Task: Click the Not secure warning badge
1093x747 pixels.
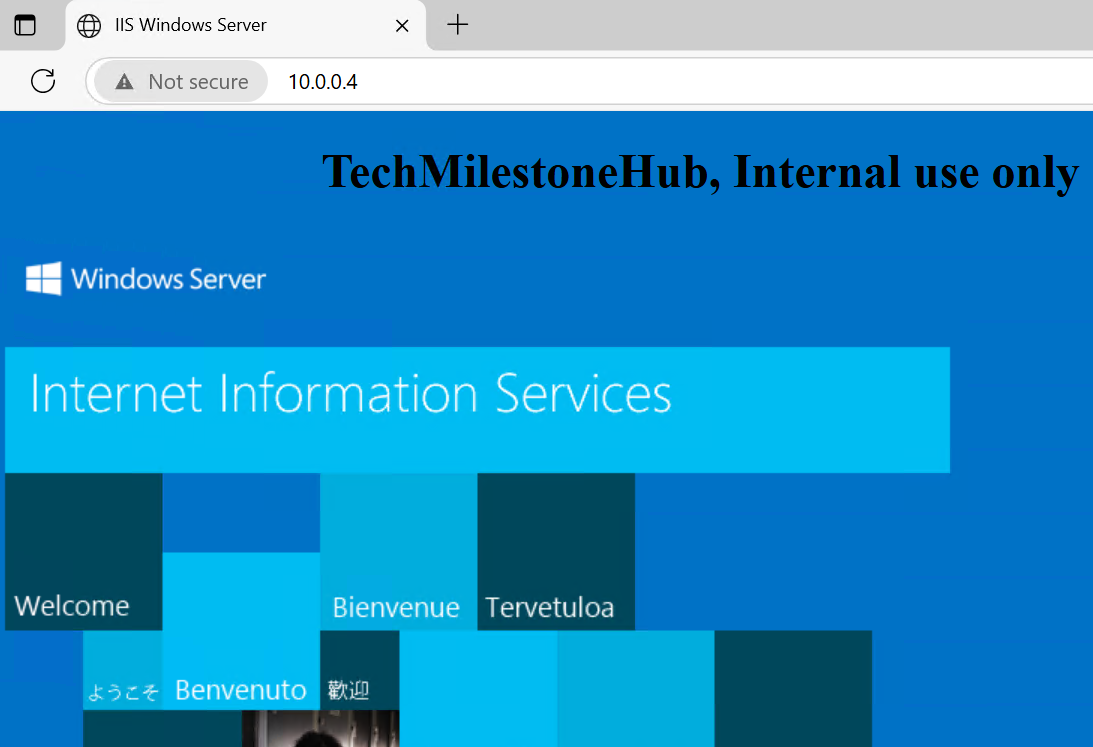Action: pos(181,82)
